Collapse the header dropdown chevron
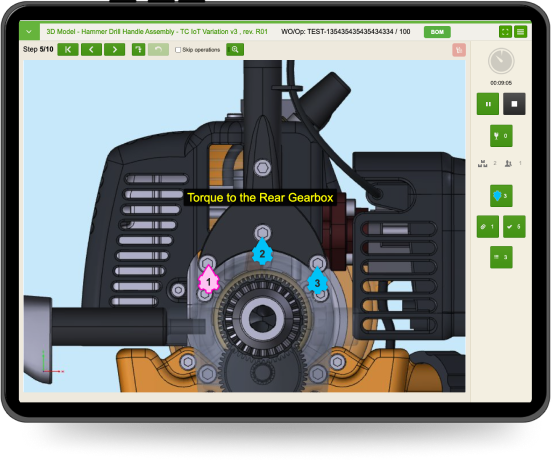551x463 pixels. tap(29, 32)
